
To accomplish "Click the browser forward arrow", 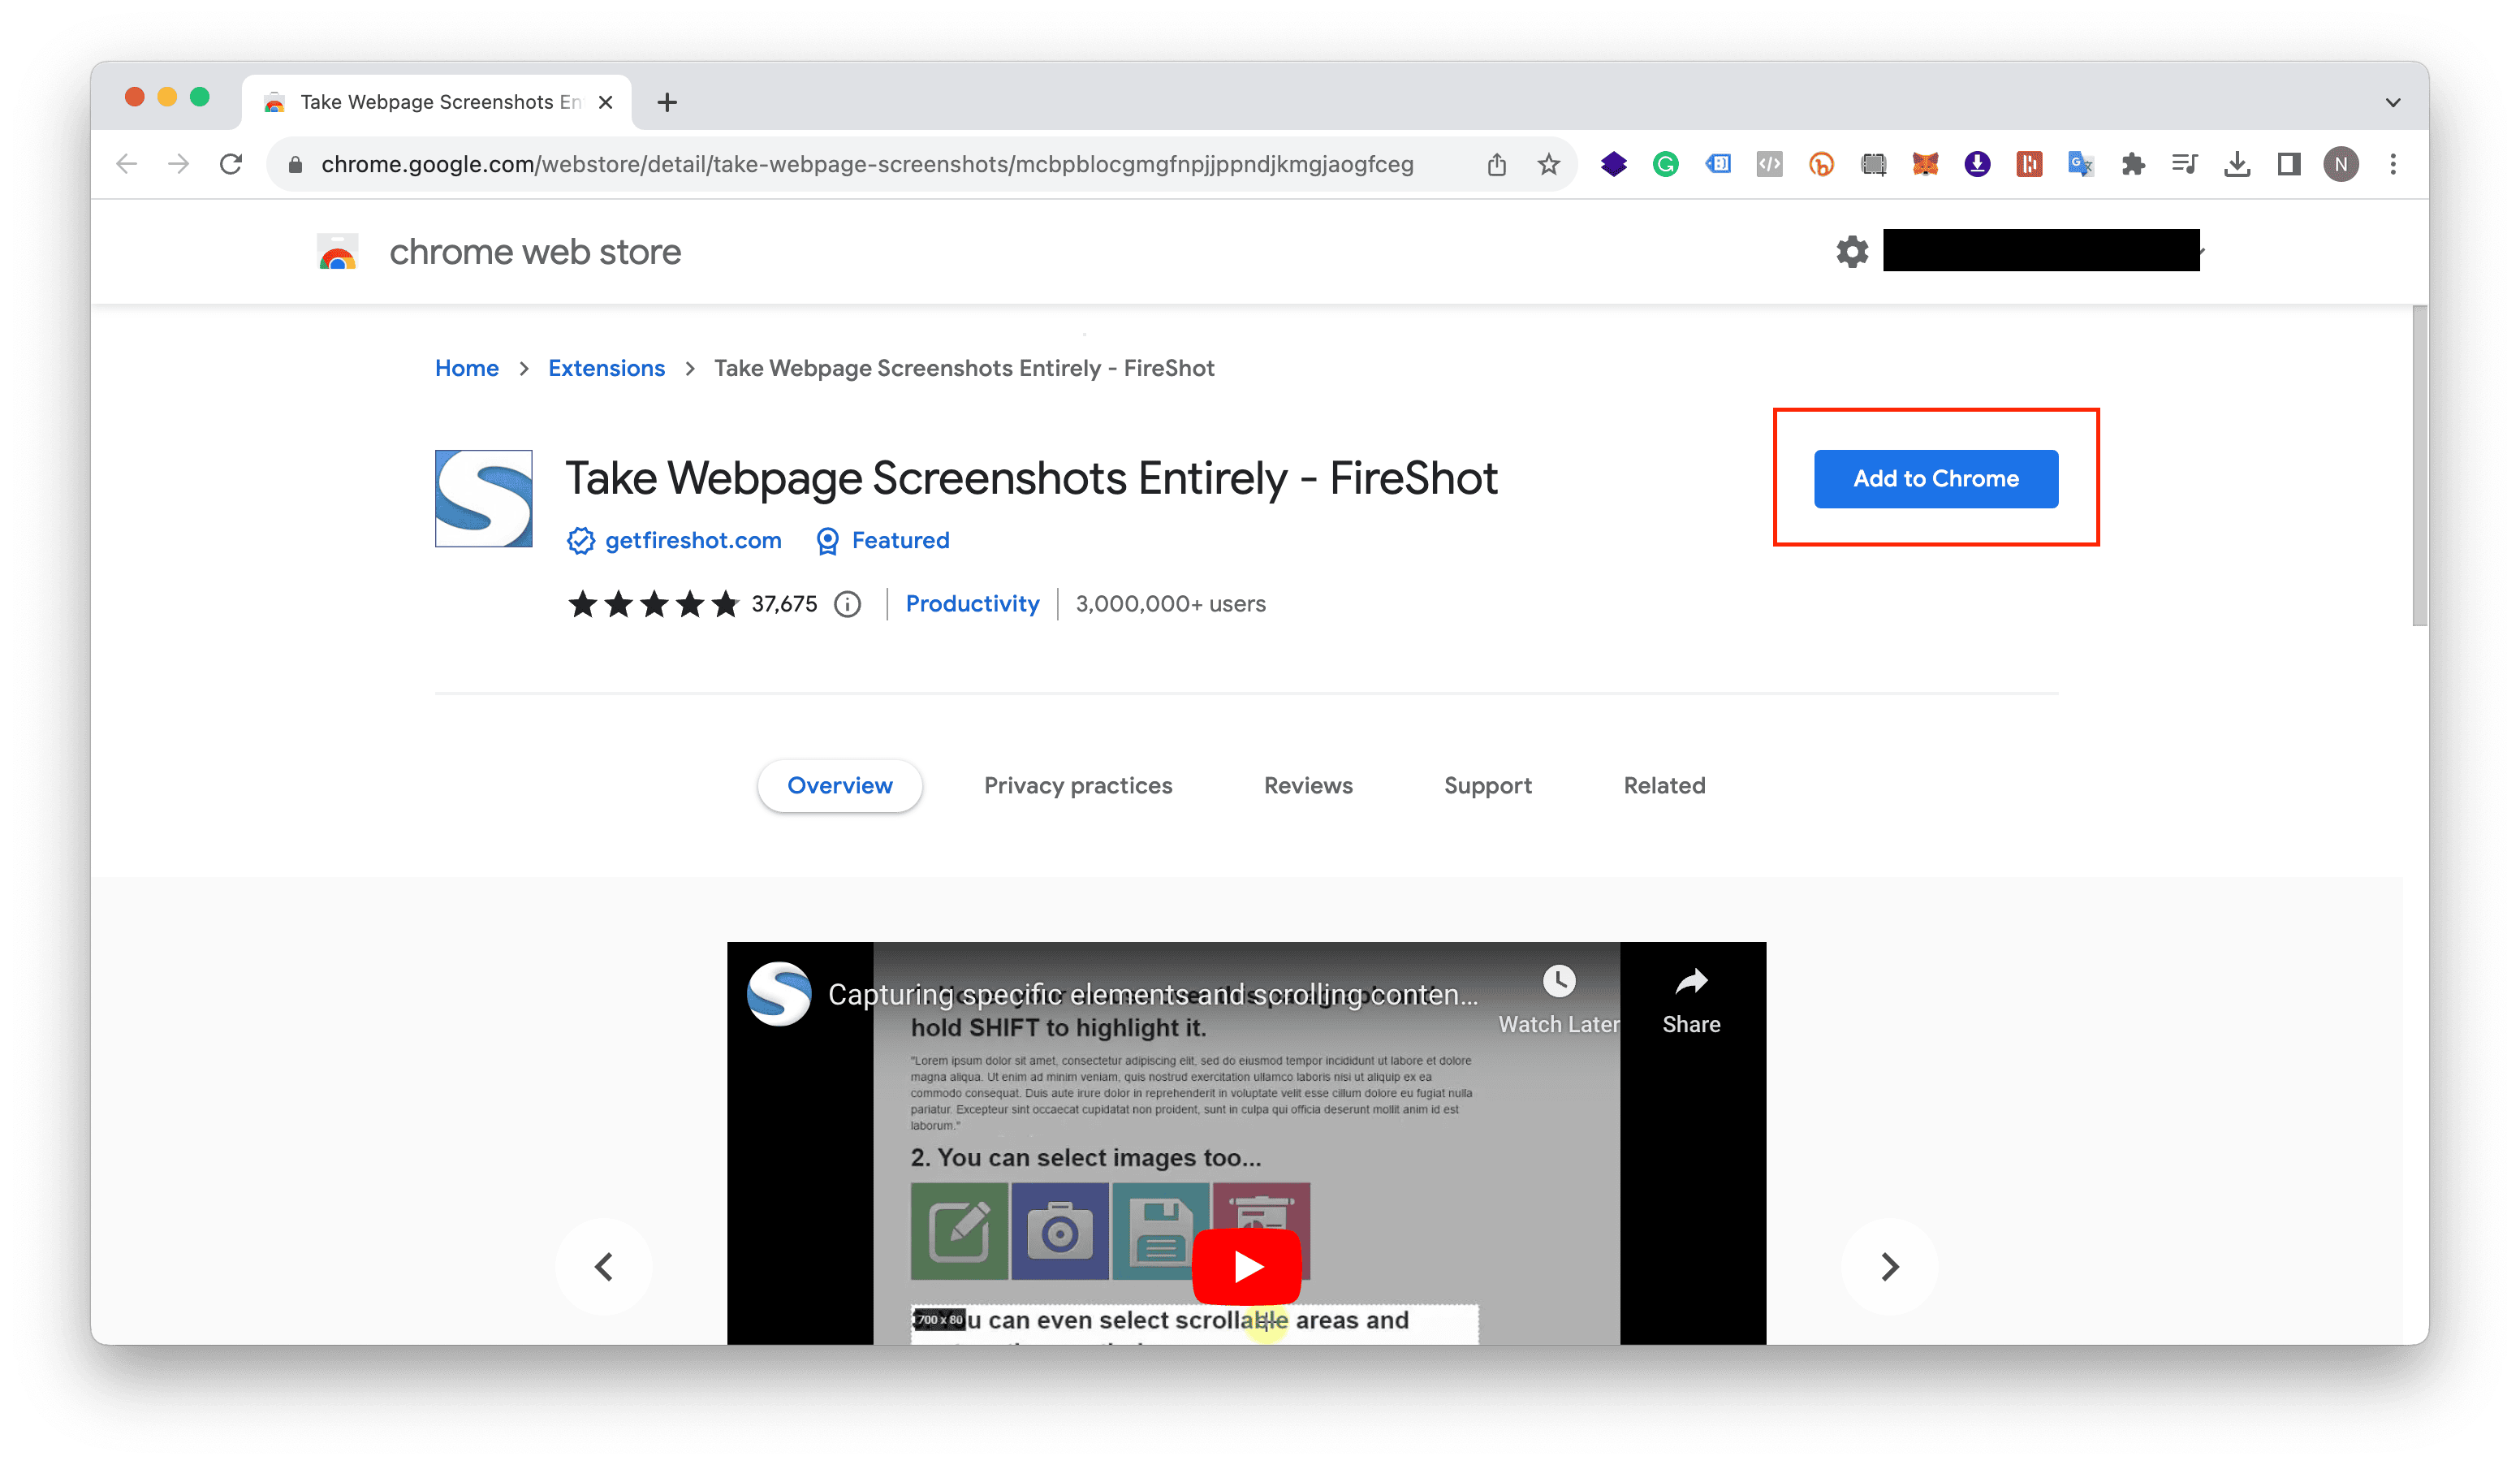I will [x=178, y=164].
